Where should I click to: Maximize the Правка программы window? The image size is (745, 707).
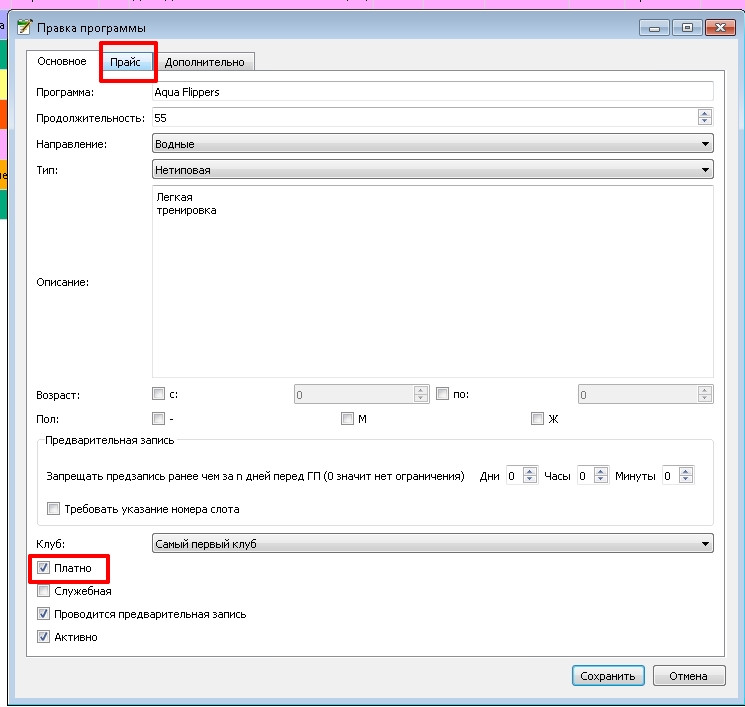pyautogui.click(x=687, y=28)
